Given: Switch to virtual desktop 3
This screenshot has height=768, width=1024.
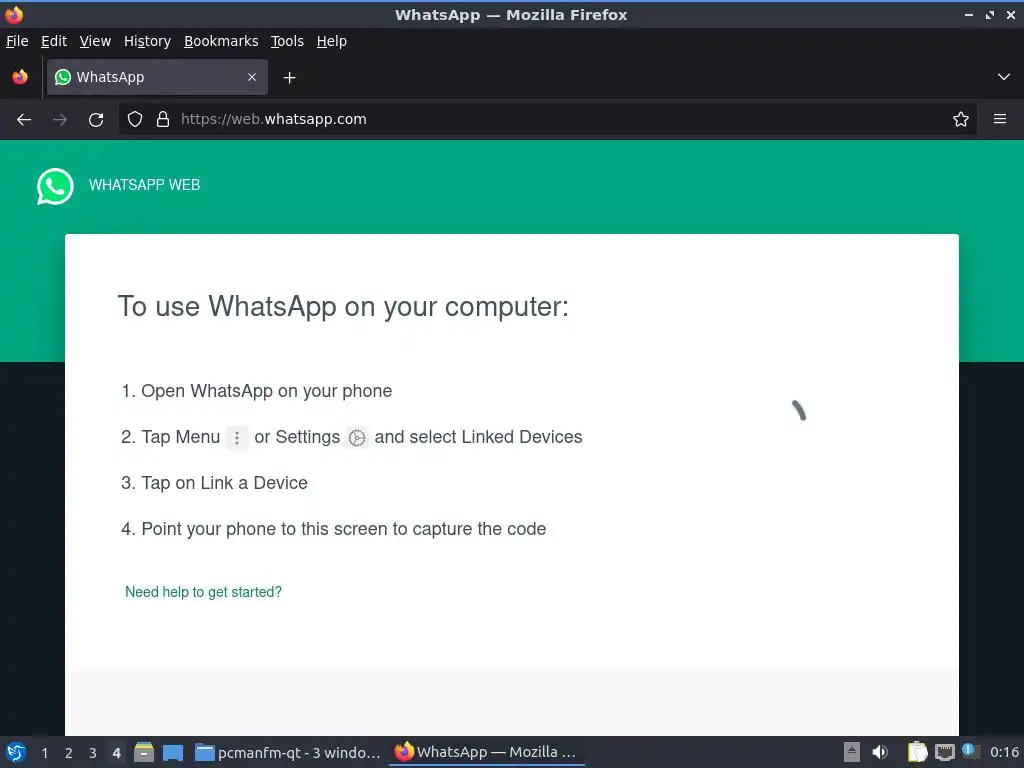Looking at the screenshot, I should tap(93, 753).
